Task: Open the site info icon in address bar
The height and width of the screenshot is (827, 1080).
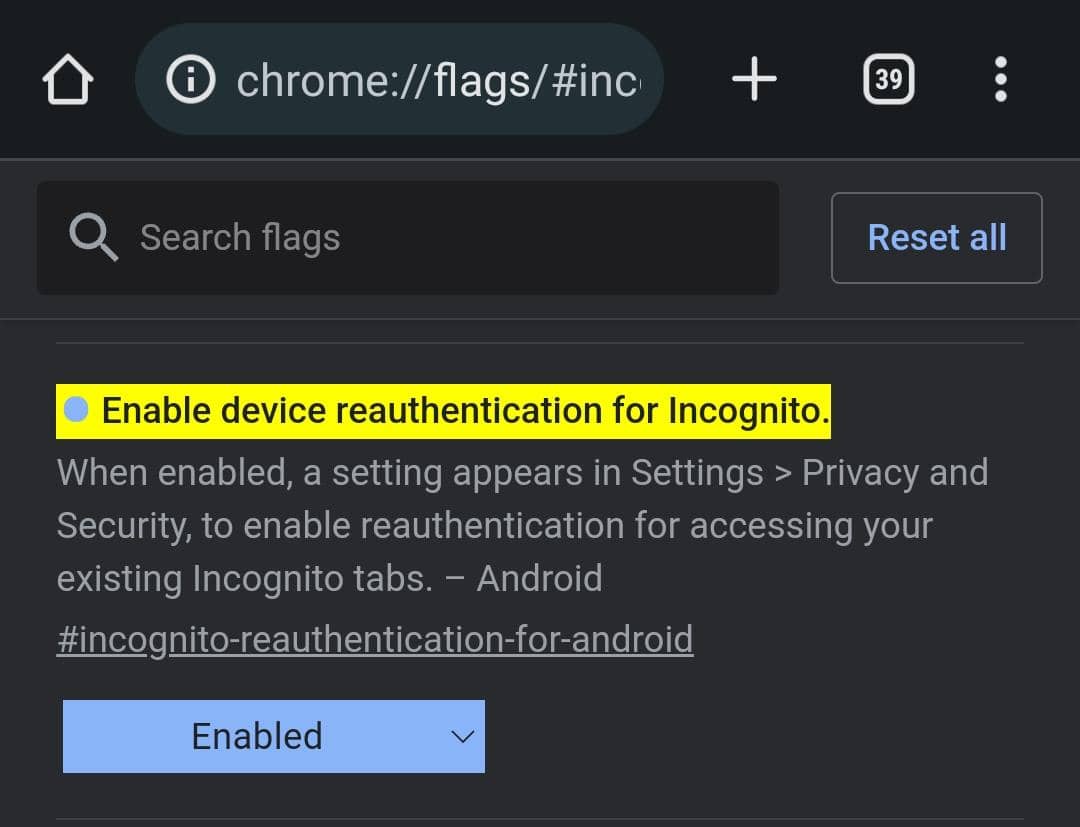Action: (x=190, y=80)
